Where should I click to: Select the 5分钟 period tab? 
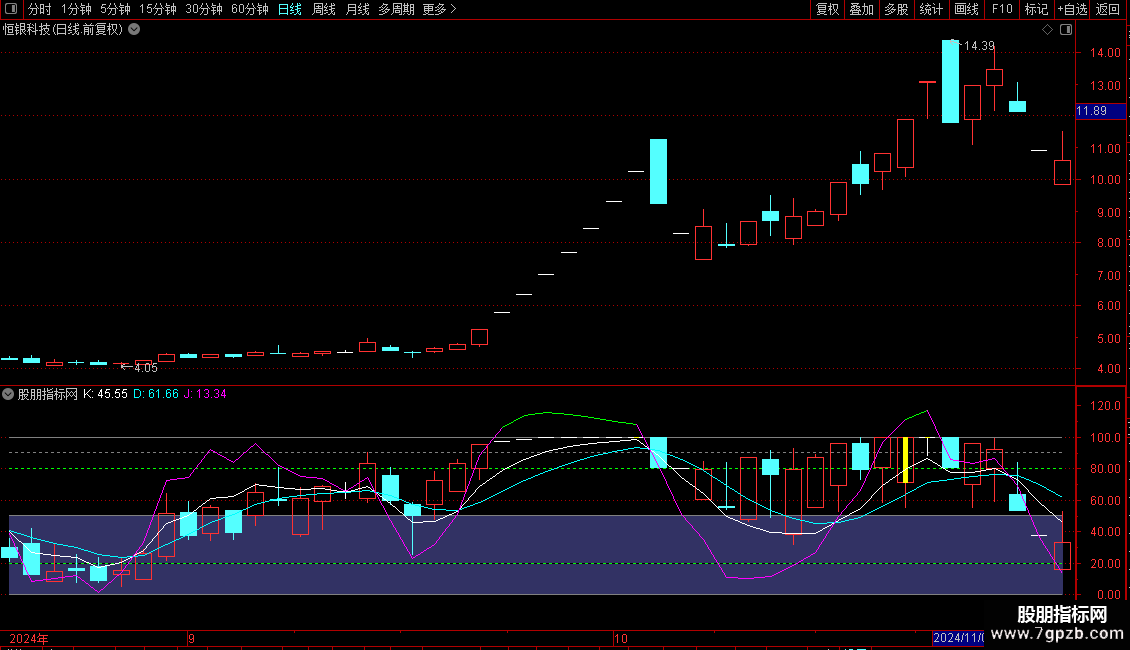(x=115, y=9)
